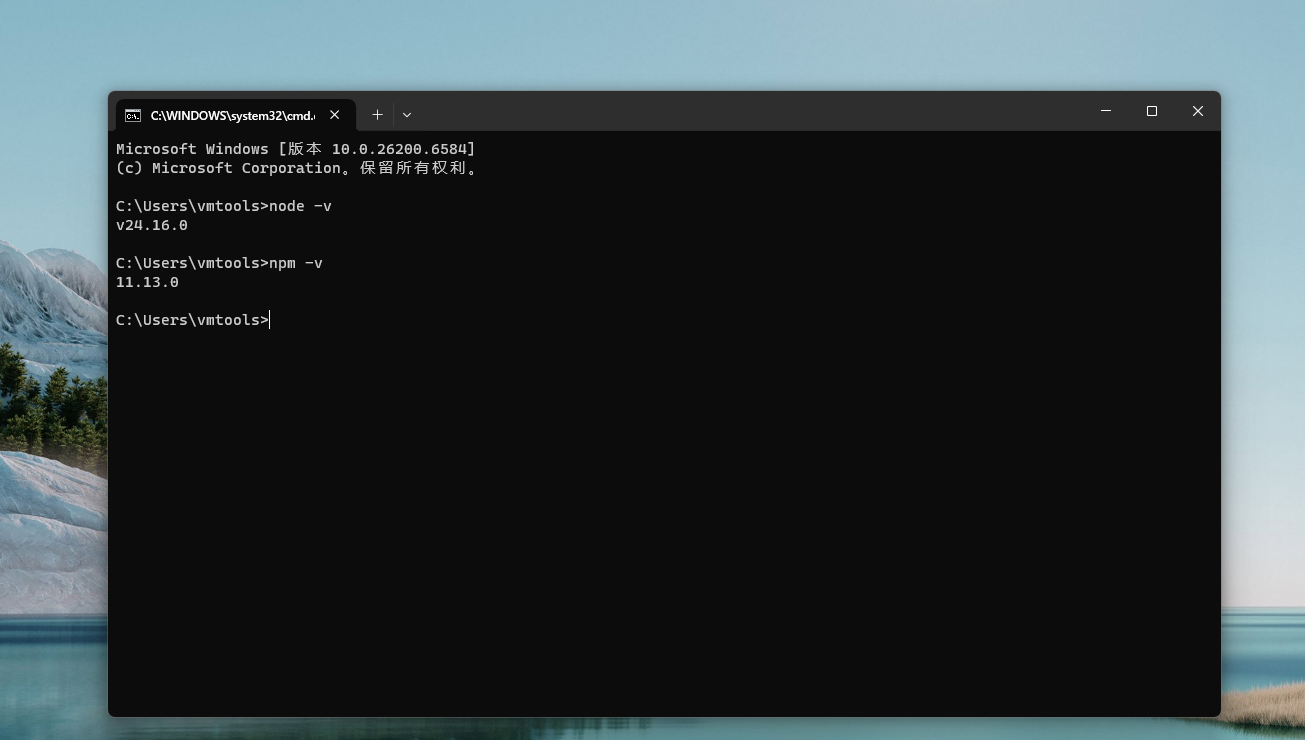
Task: Minimize the terminal window
Action: pos(1106,111)
